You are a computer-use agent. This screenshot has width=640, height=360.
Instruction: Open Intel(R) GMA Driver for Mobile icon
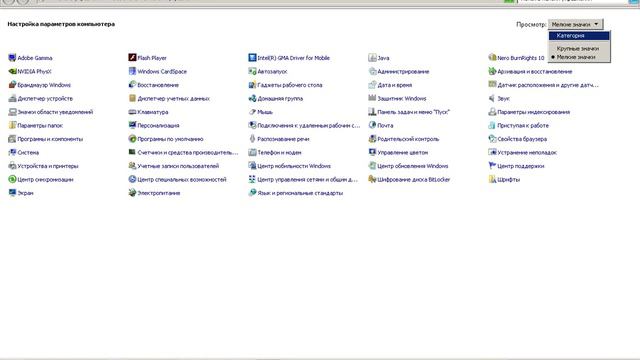coord(252,58)
